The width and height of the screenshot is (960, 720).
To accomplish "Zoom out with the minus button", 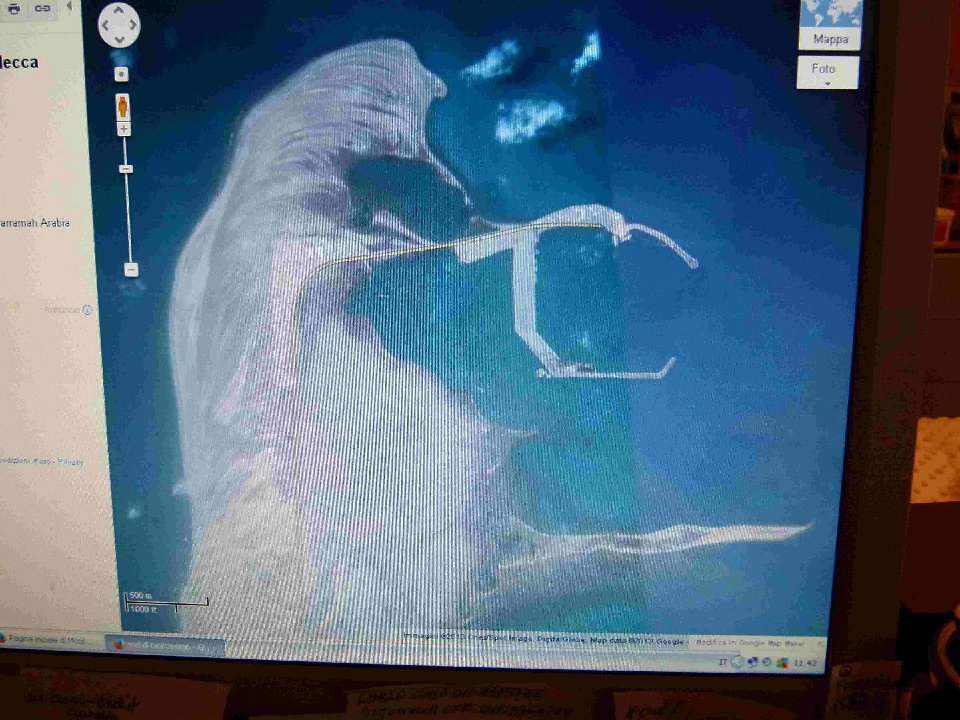I will click(x=131, y=269).
